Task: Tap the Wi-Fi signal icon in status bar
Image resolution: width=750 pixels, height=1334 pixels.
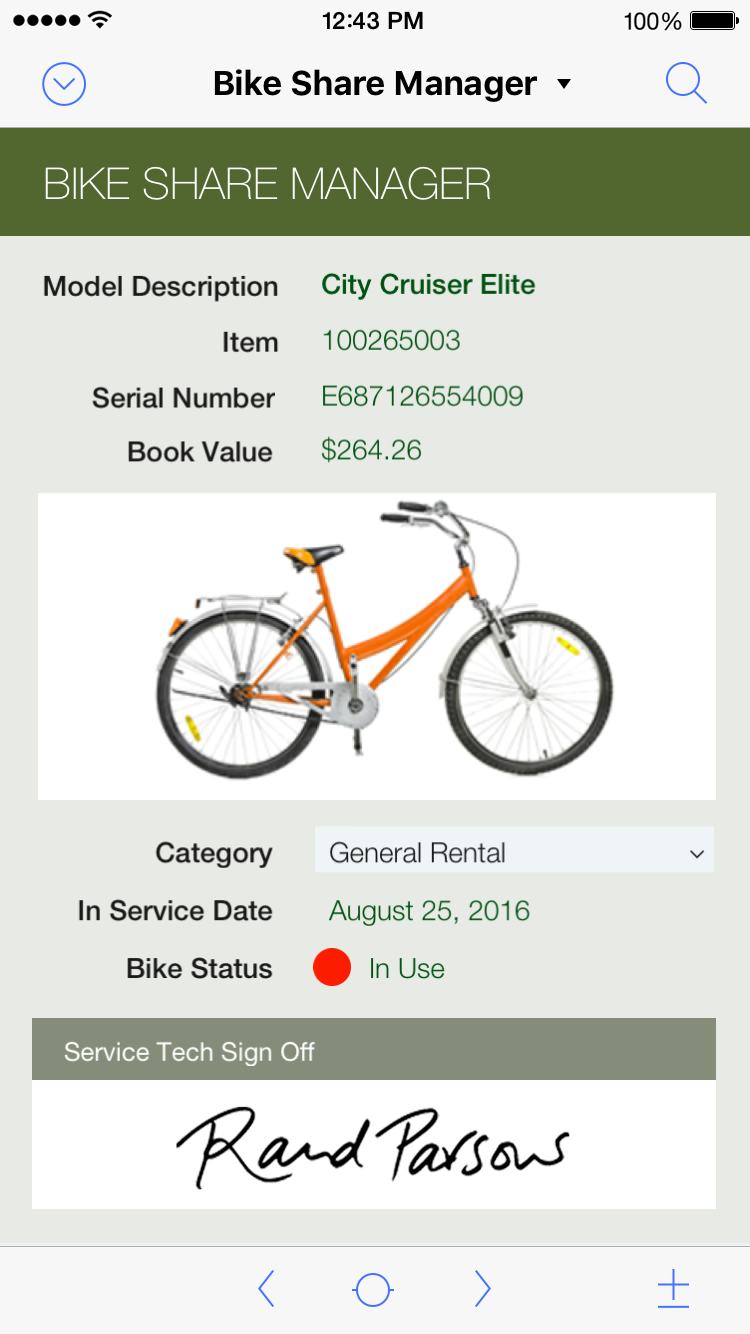Action: 100,20
